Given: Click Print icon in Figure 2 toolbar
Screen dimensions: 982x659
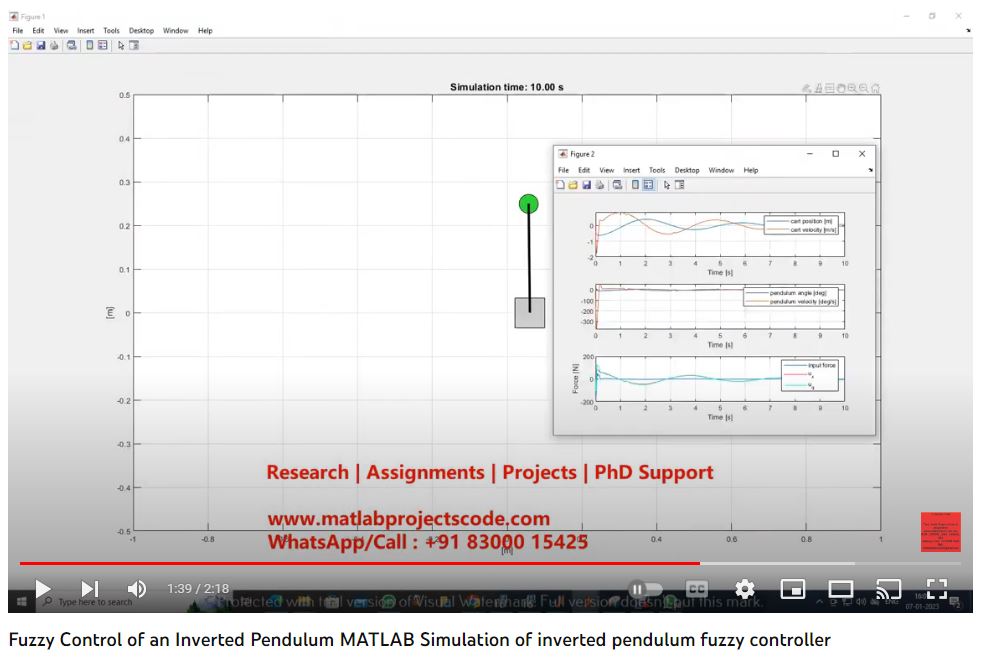Looking at the screenshot, I should pos(599,185).
